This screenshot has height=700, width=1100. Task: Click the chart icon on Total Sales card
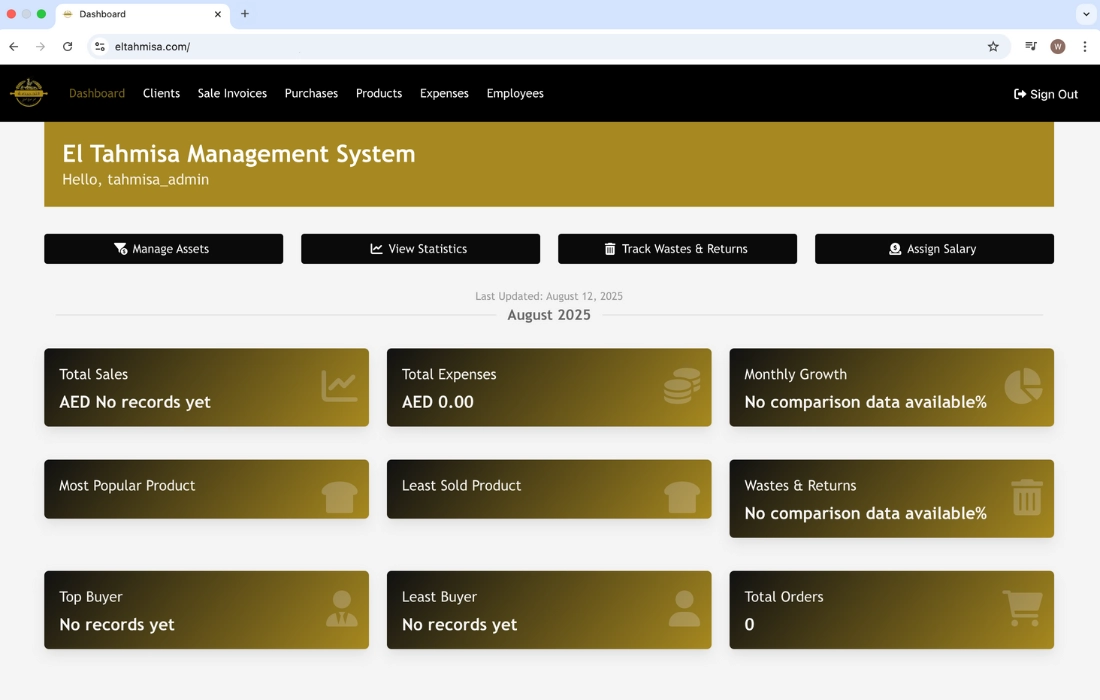[339, 387]
